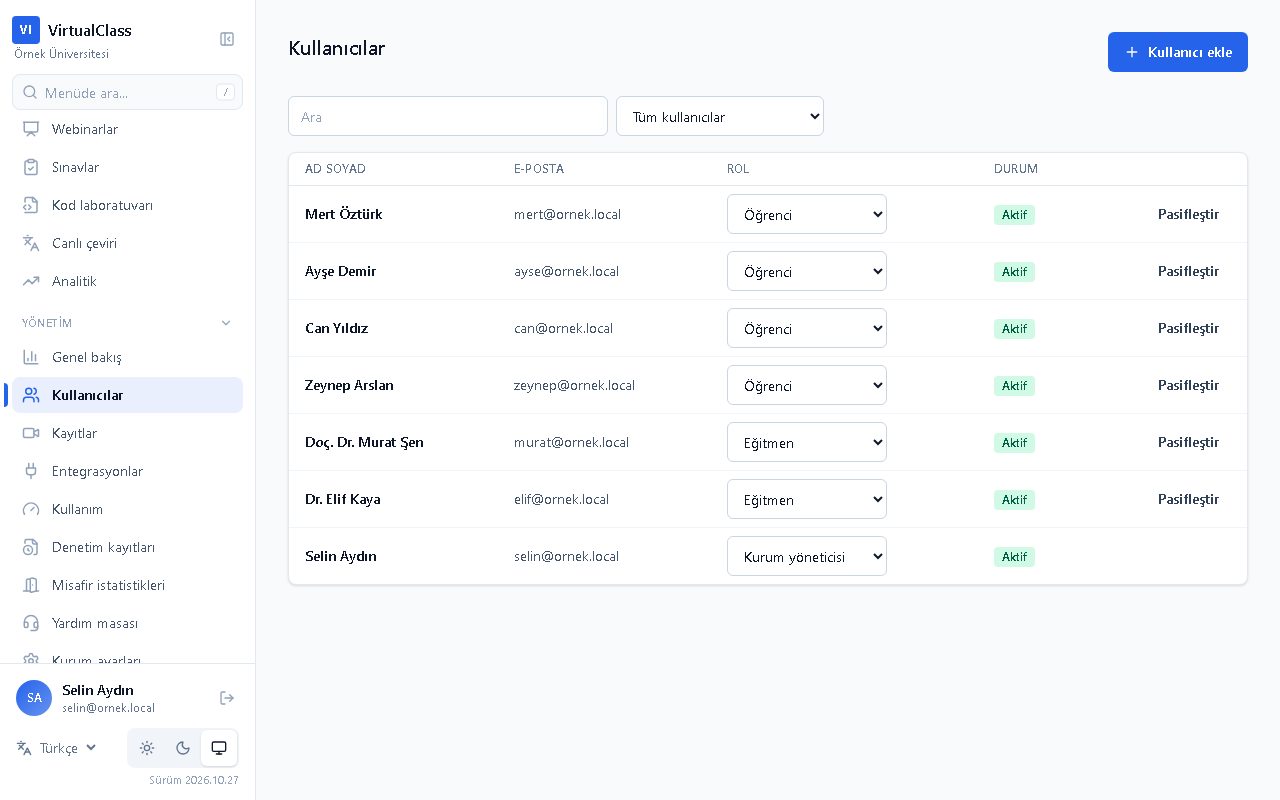Open Analitik from the sidebar
Viewport: 1280px width, 800px height.
(x=128, y=281)
